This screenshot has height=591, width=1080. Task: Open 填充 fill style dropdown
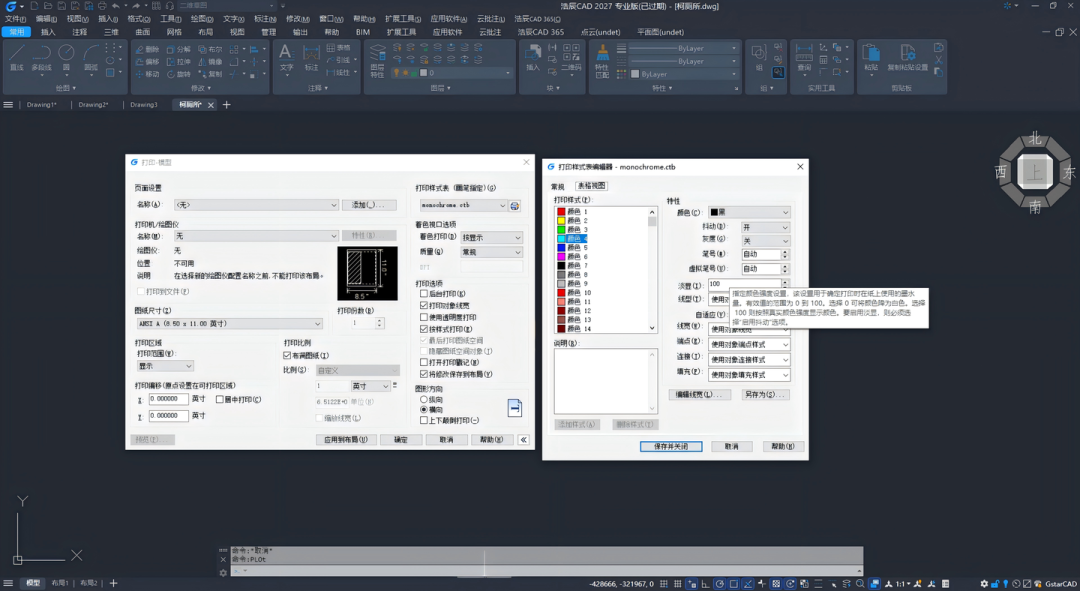click(749, 375)
